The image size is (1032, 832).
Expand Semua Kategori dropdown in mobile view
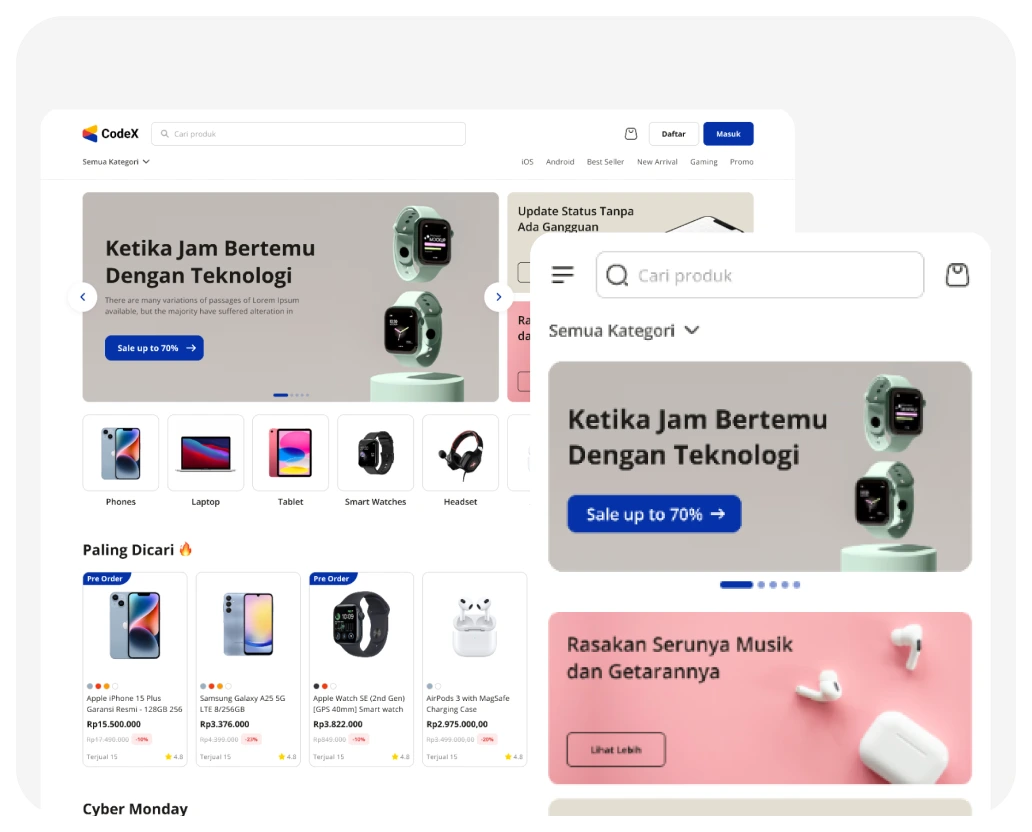pos(624,330)
